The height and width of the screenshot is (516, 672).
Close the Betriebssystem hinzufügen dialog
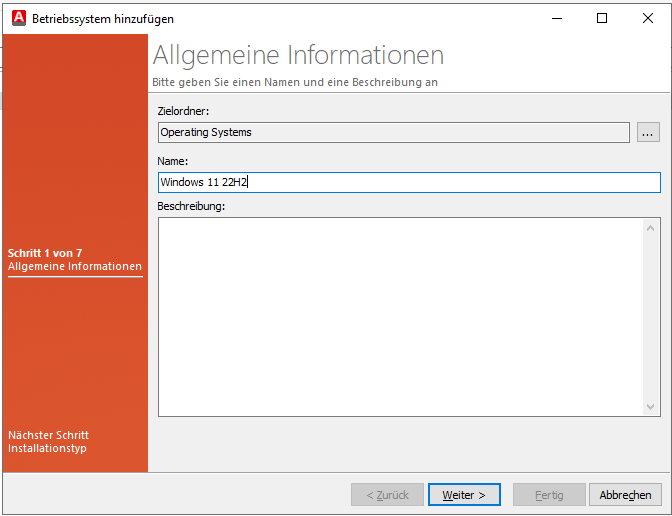(647, 18)
